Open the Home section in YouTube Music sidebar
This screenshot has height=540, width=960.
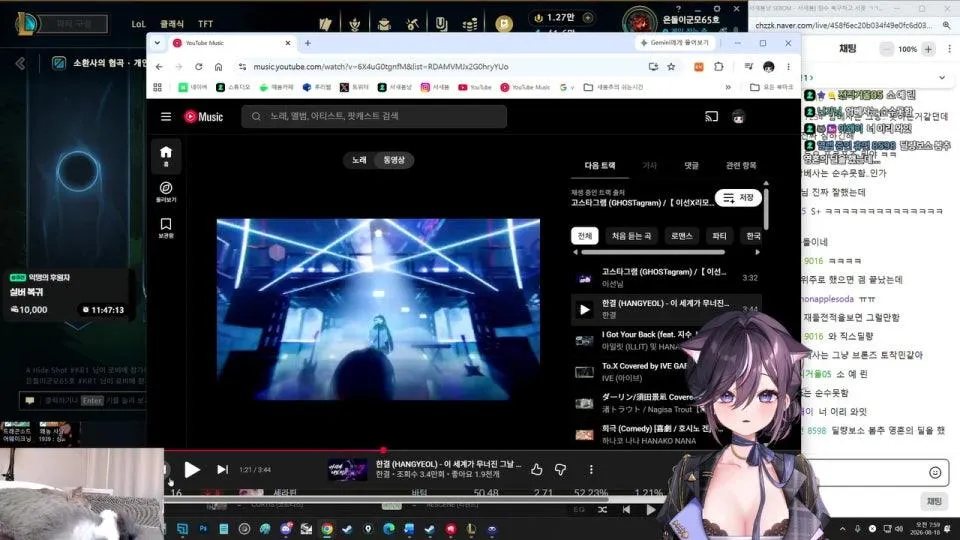166,156
